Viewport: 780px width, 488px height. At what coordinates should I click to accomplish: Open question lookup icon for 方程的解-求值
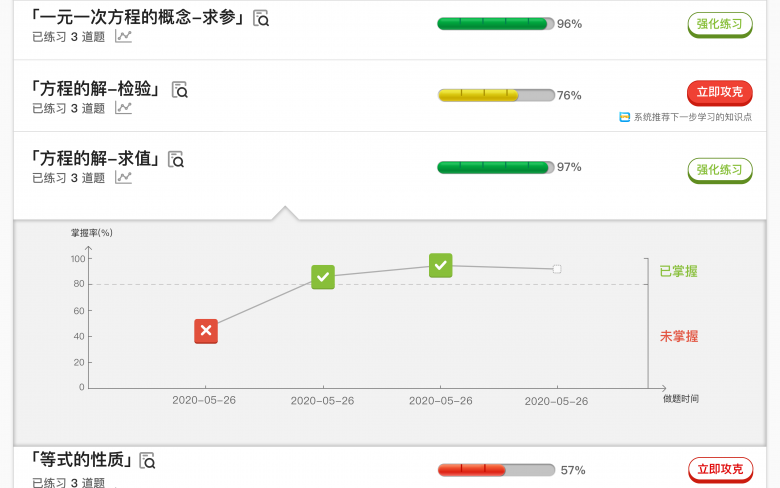tap(176, 160)
